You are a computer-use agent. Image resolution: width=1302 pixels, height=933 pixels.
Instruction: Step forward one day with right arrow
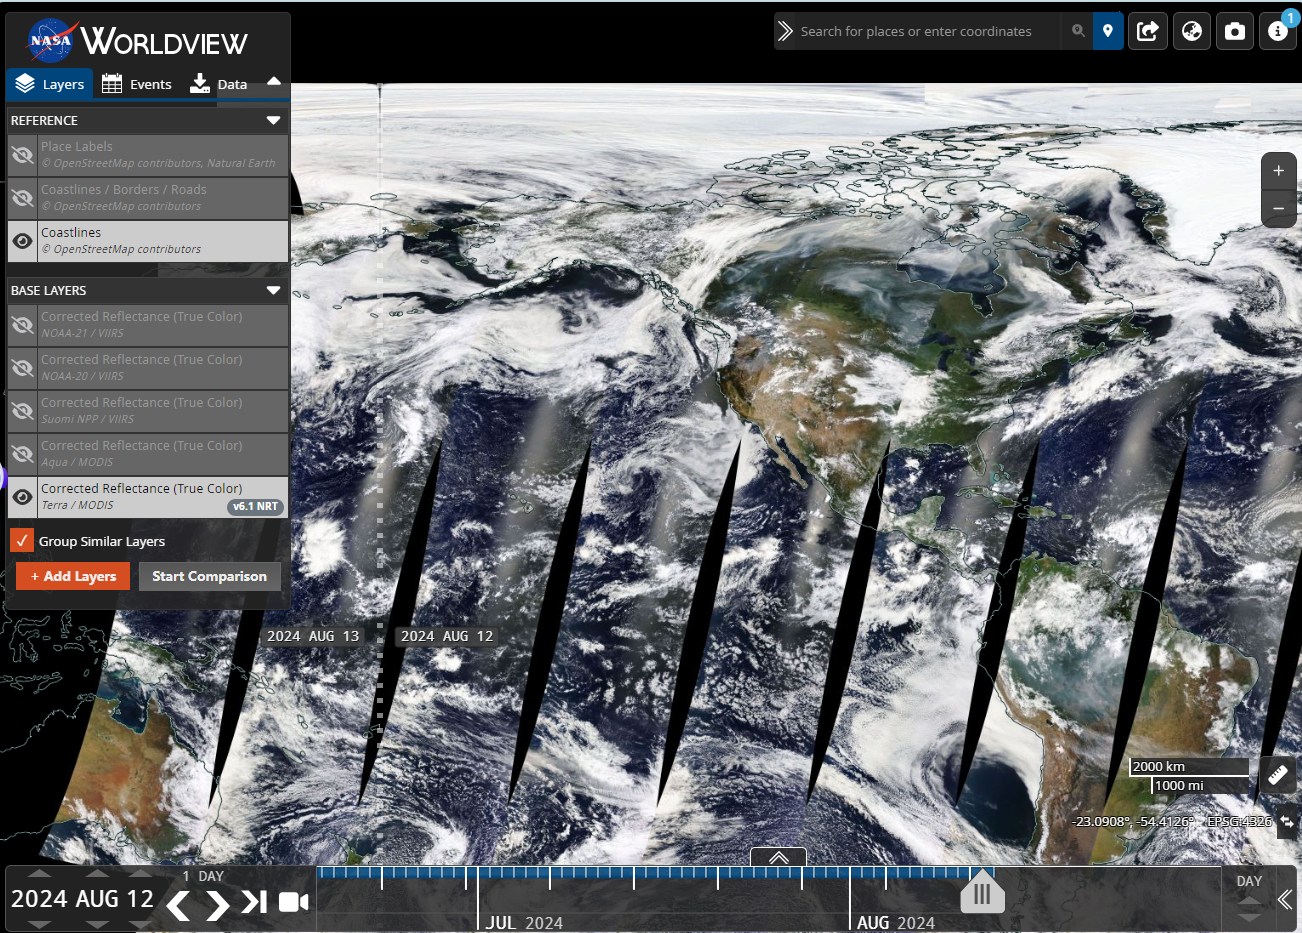tap(217, 904)
